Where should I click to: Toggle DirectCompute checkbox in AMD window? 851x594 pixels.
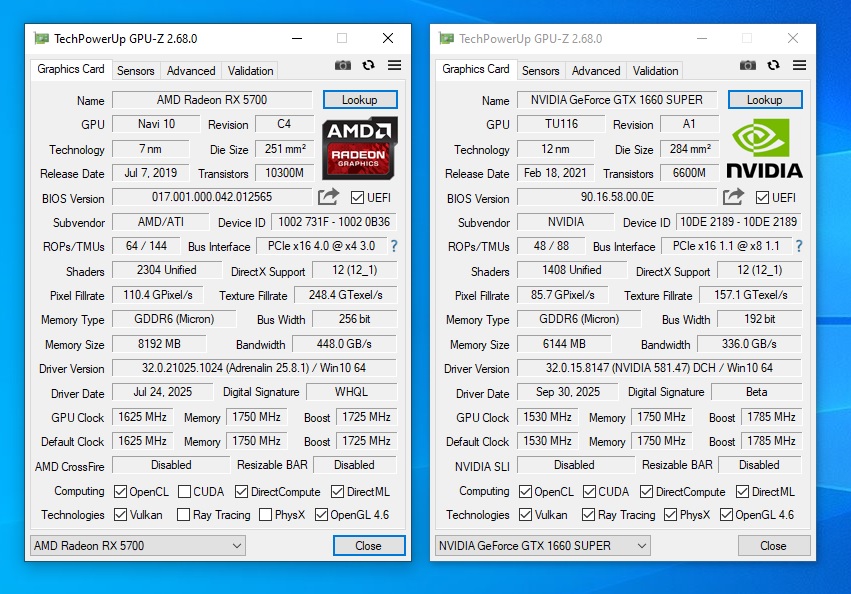click(242, 491)
